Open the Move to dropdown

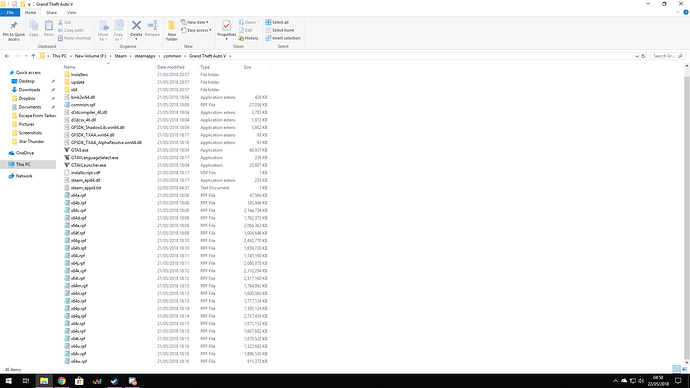pyautogui.click(x=103, y=30)
